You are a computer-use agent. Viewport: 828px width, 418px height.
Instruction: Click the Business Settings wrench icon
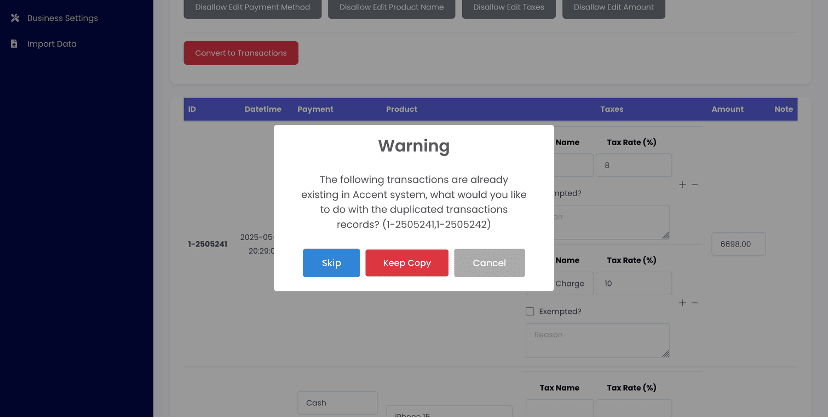[15, 18]
